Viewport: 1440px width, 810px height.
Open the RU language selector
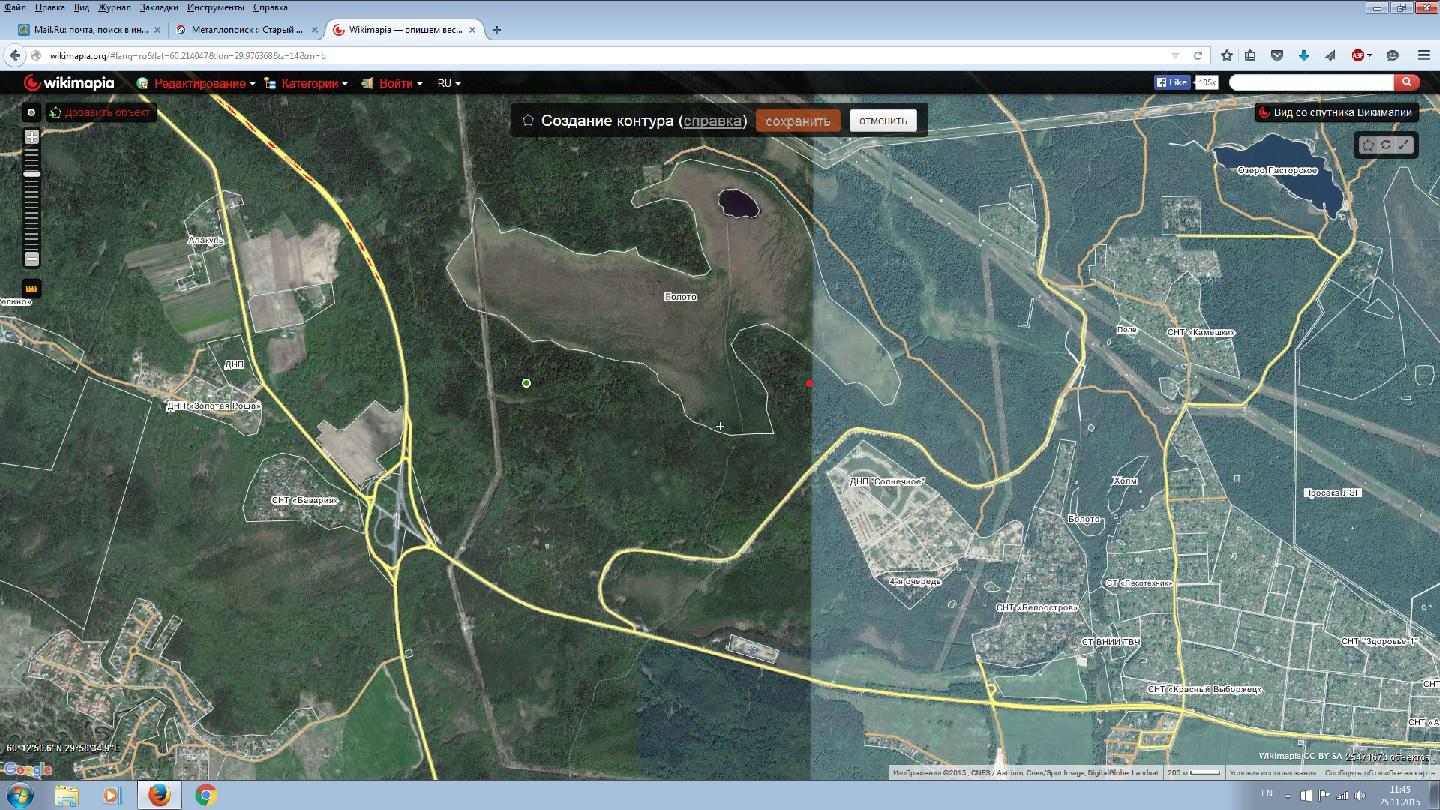tap(449, 83)
